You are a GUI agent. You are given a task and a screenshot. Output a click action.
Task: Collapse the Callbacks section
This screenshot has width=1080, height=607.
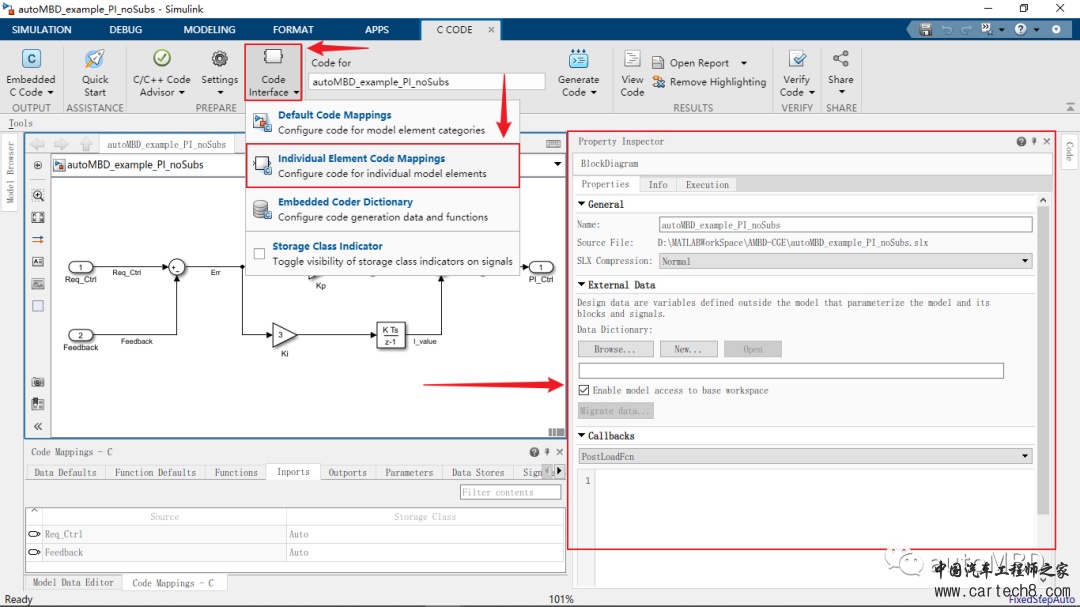(581, 435)
